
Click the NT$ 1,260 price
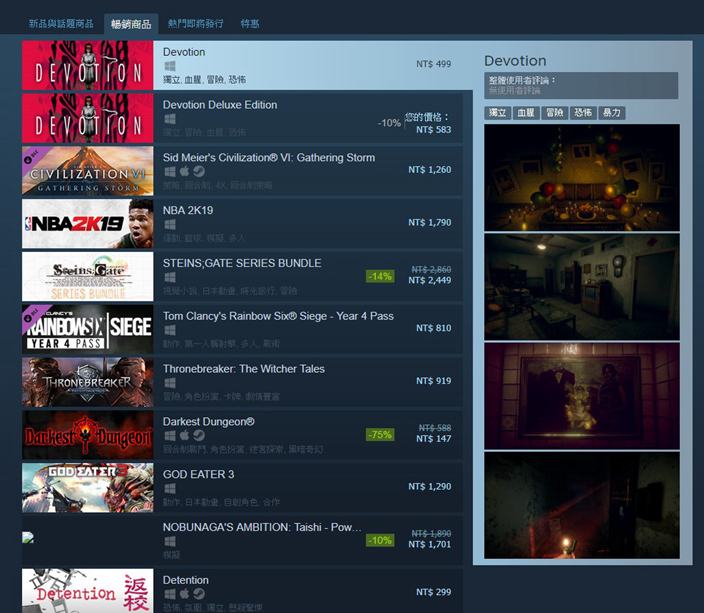click(x=430, y=170)
